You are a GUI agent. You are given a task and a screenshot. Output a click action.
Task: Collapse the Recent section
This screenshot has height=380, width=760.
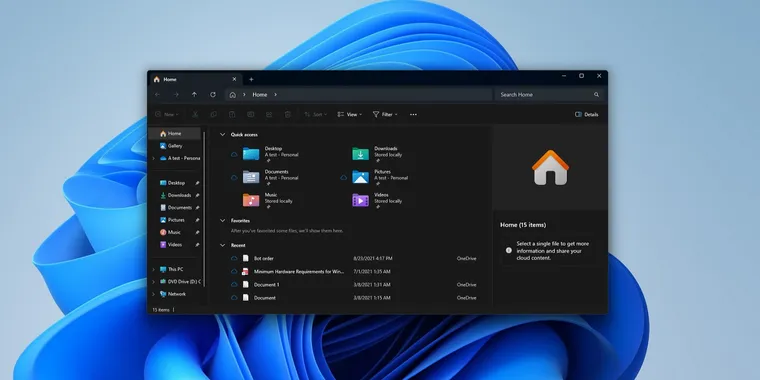(x=222, y=245)
